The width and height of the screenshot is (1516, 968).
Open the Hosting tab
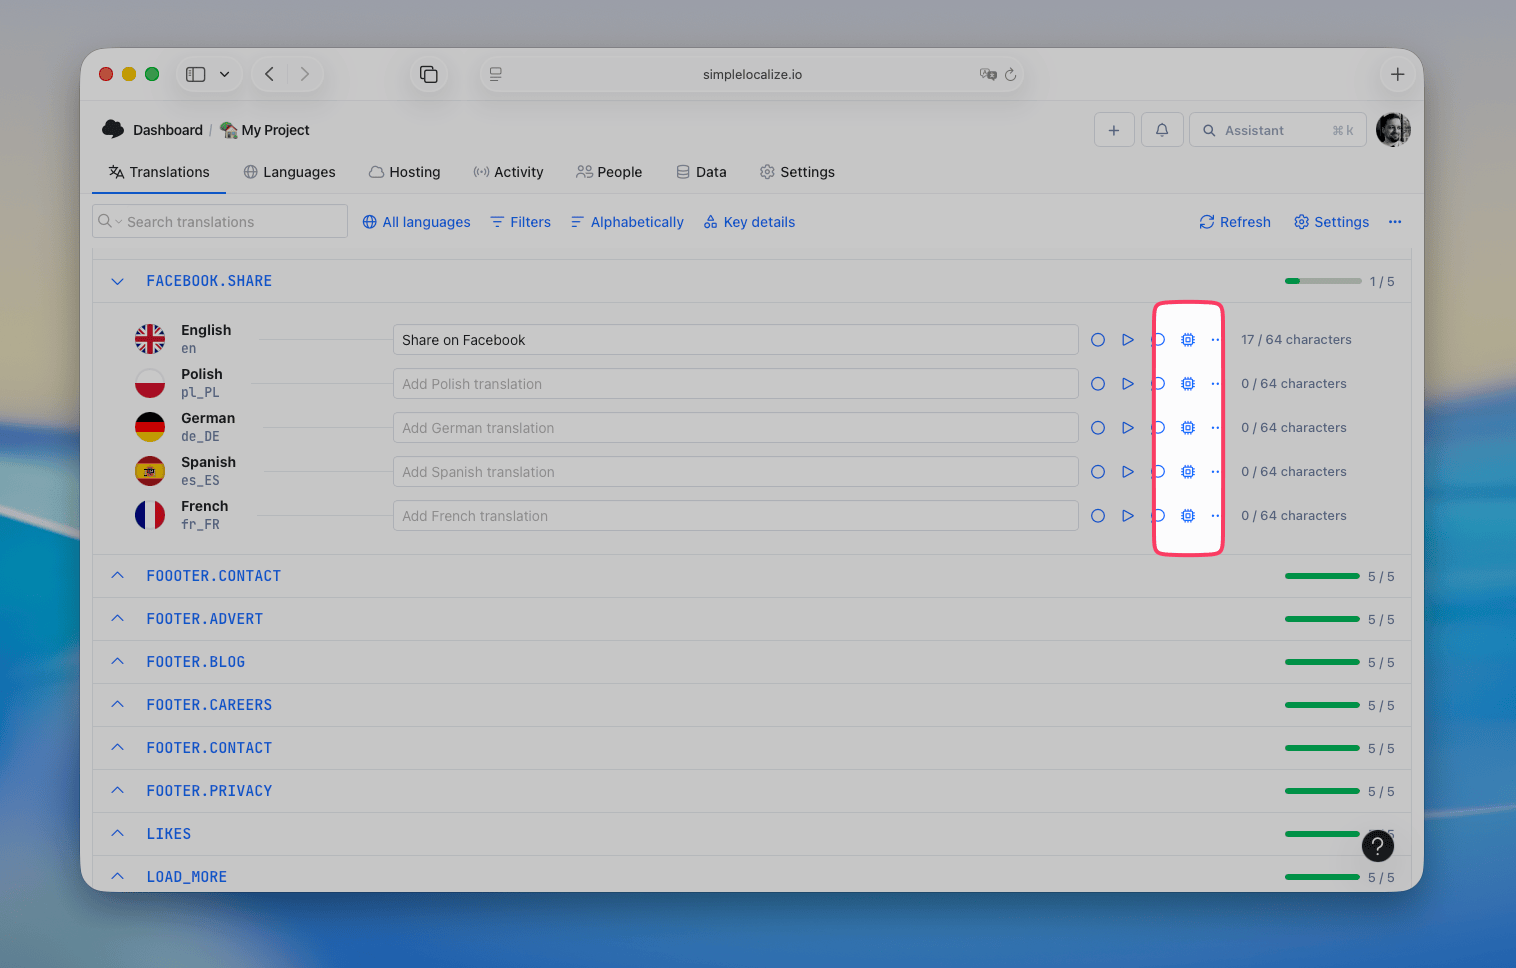(405, 171)
